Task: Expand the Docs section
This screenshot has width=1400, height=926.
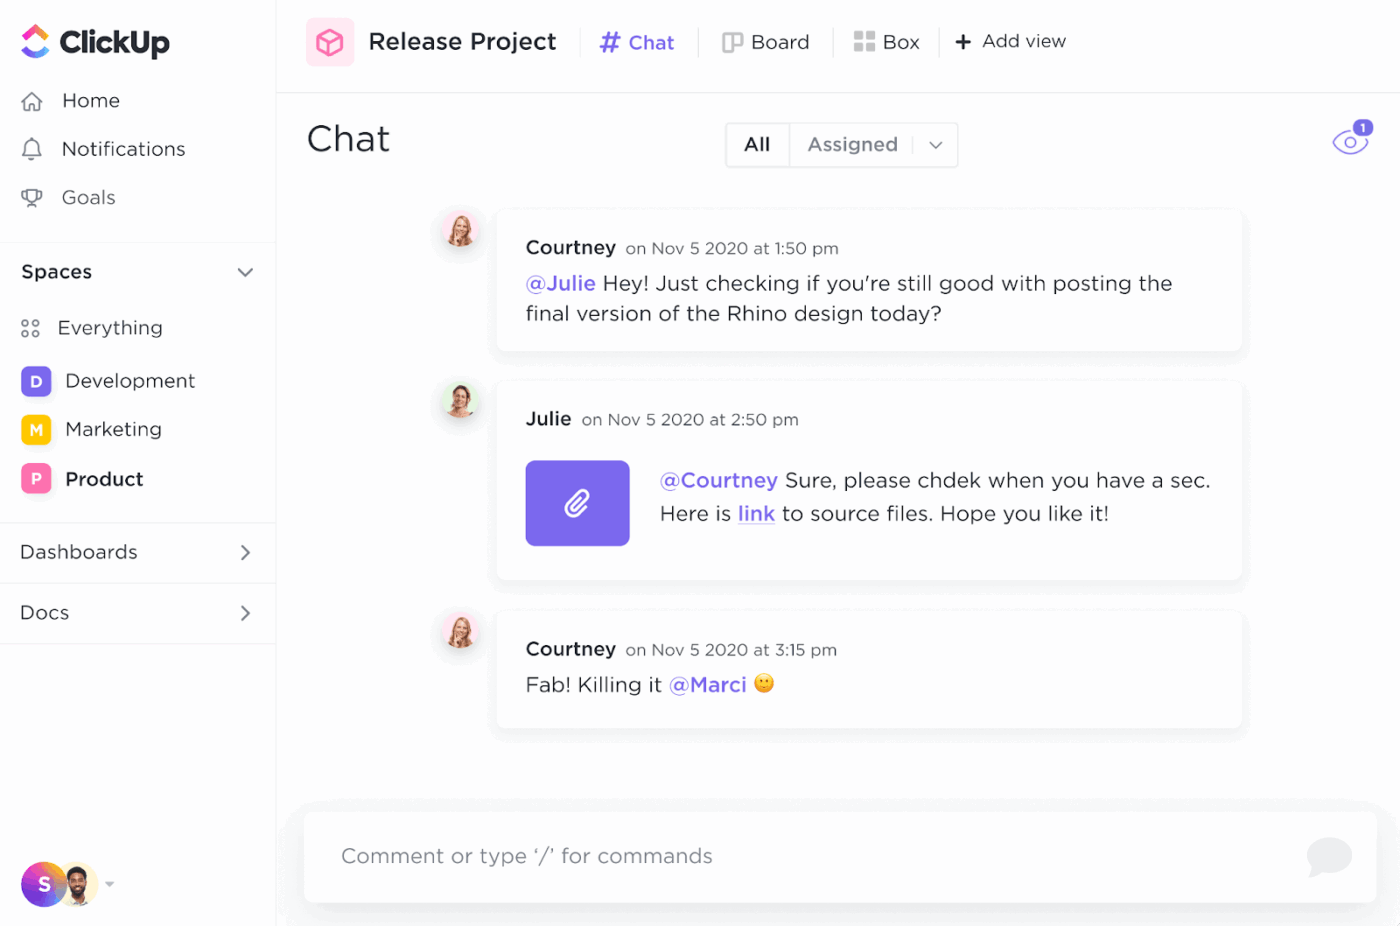Action: click(x=245, y=613)
